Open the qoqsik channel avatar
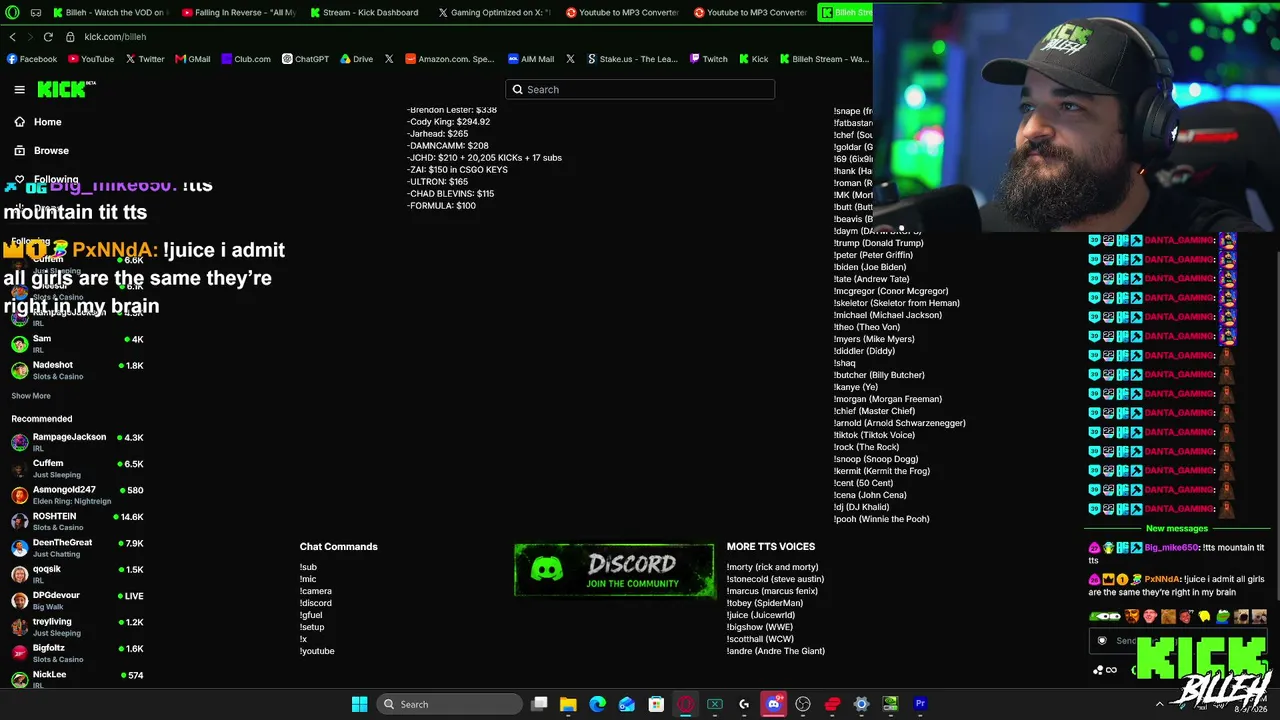Image resolution: width=1280 pixels, height=720 pixels. point(19,574)
